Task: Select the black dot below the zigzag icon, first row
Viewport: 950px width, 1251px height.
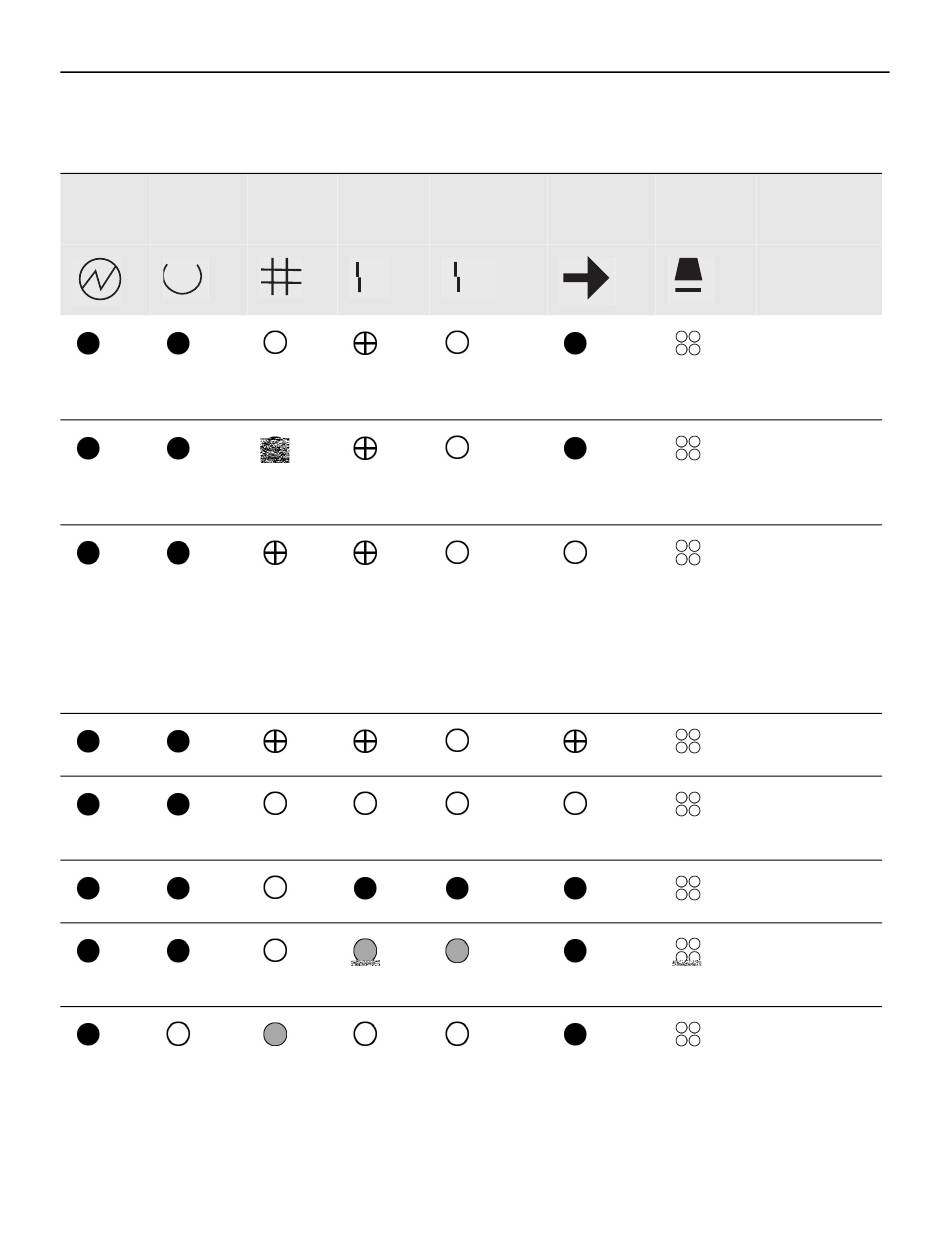Action: (x=88, y=343)
